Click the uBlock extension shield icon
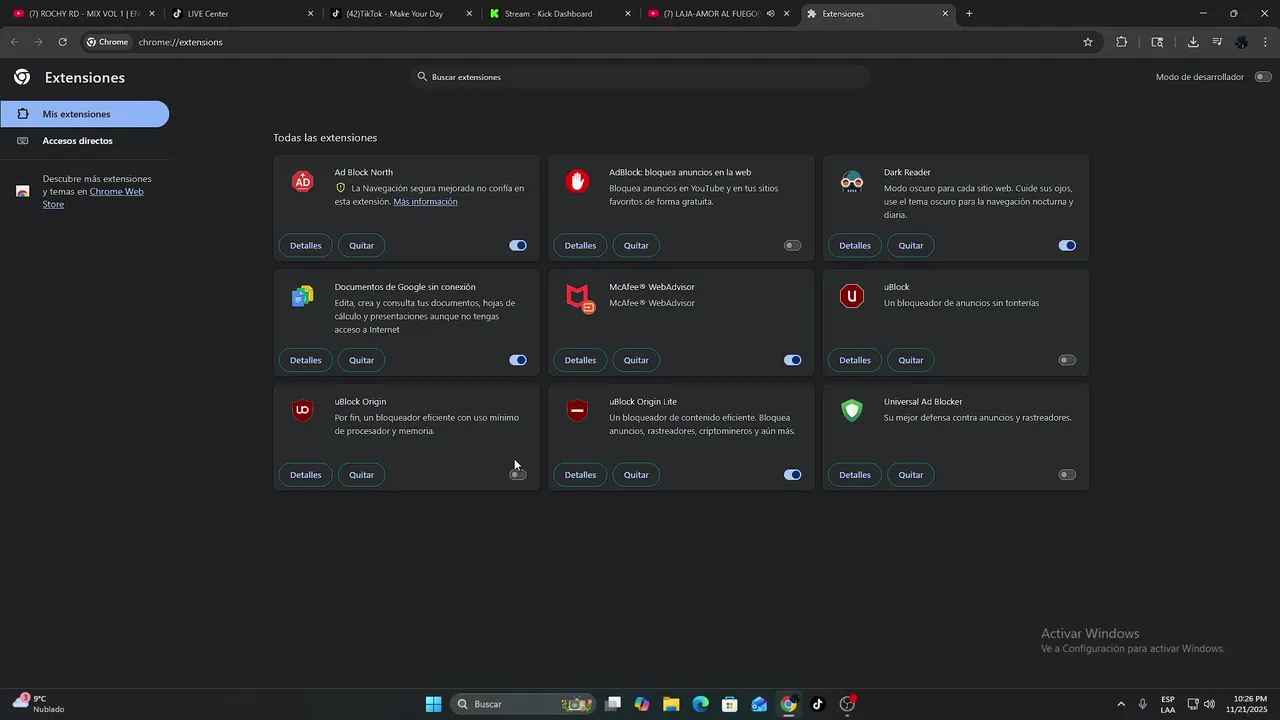This screenshot has height=720, width=1280. coord(852,296)
